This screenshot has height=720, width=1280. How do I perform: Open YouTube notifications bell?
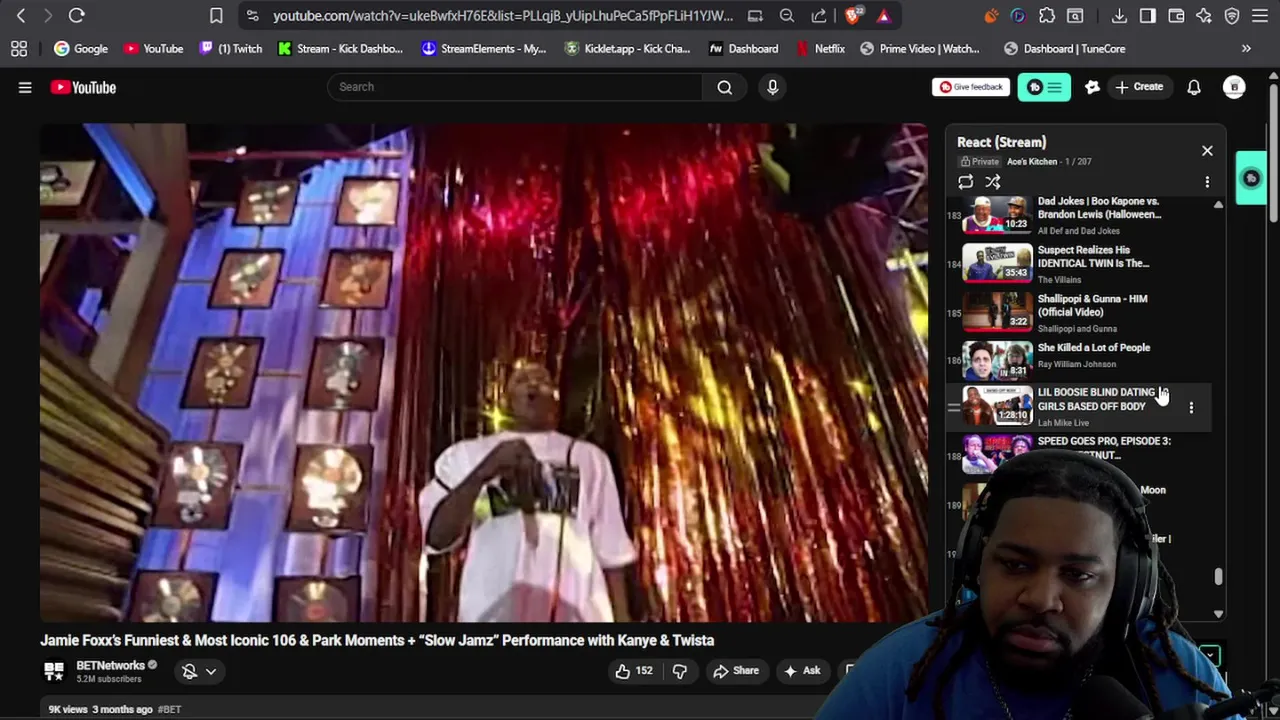[x=1194, y=87]
